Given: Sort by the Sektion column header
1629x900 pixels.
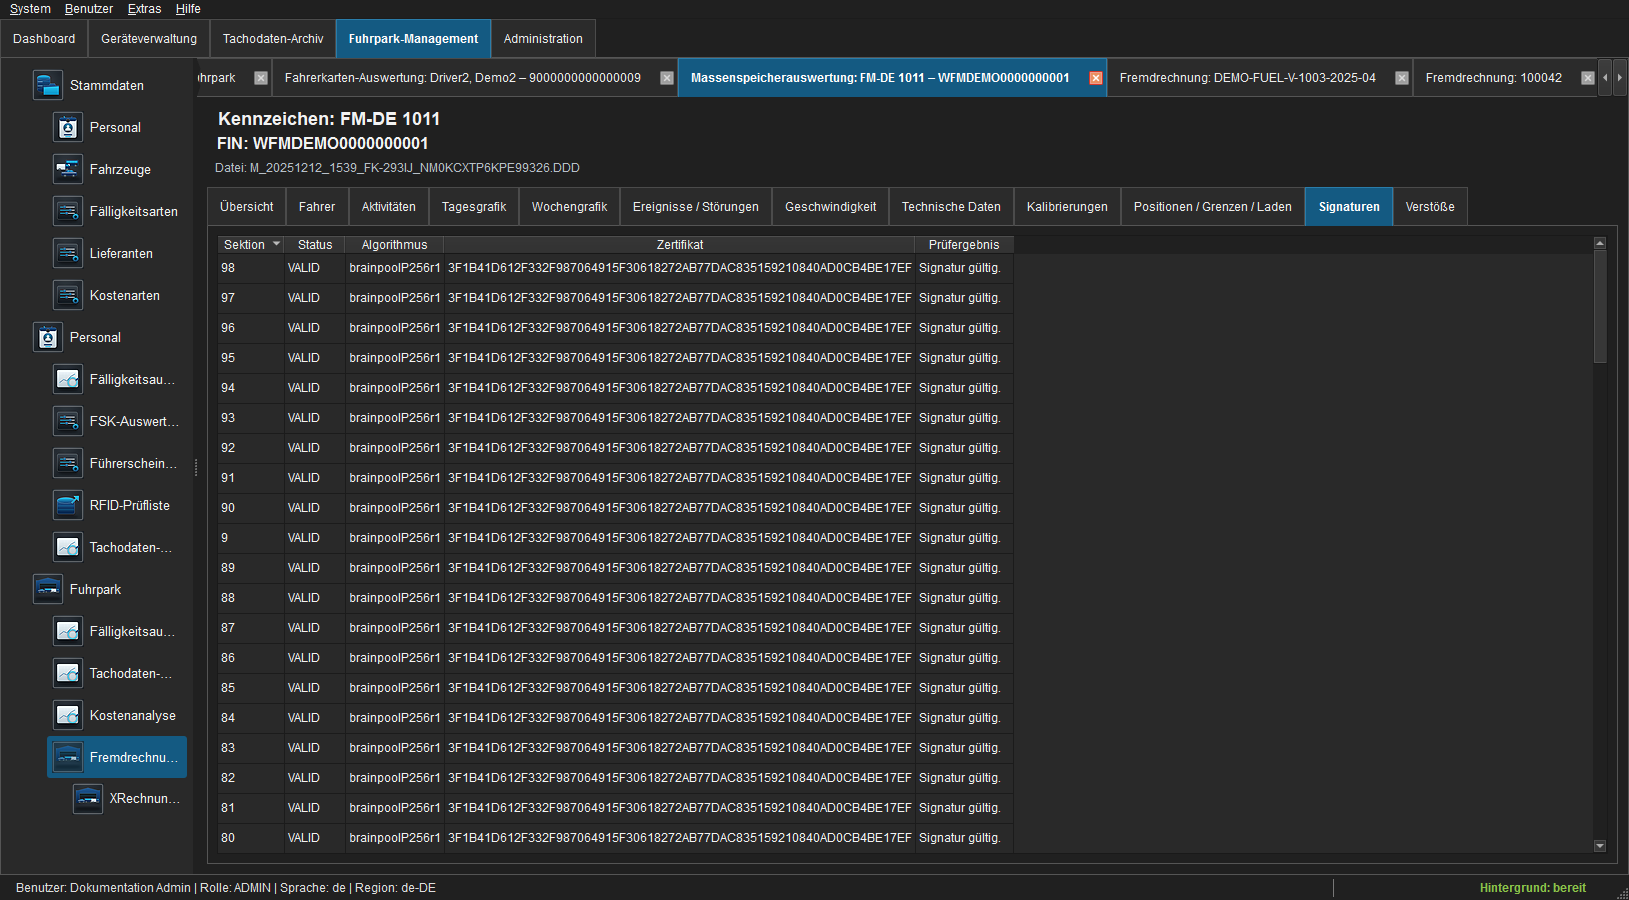Looking at the screenshot, I should [x=251, y=245].
